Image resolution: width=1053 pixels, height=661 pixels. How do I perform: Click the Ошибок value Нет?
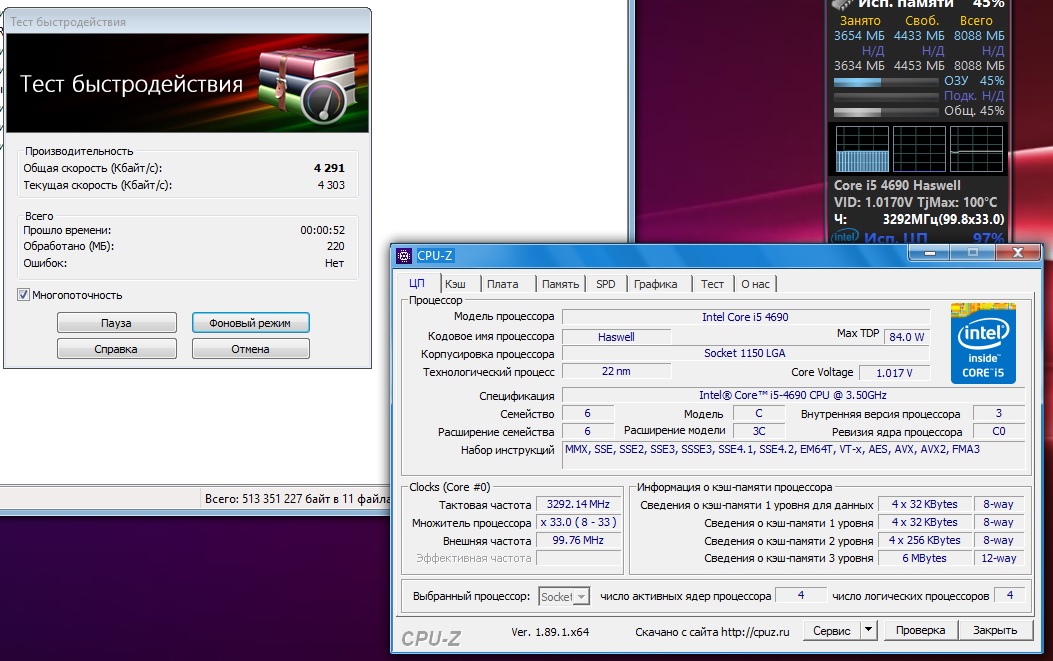[334, 263]
